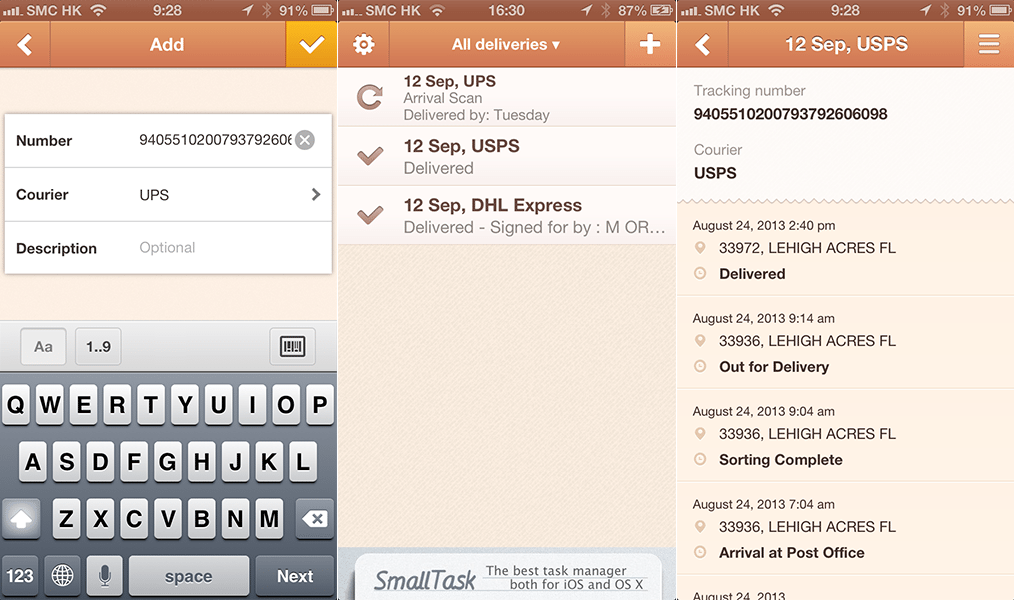The width and height of the screenshot is (1014, 600).
Task: Tap back arrow on Add screen
Action: point(25,45)
